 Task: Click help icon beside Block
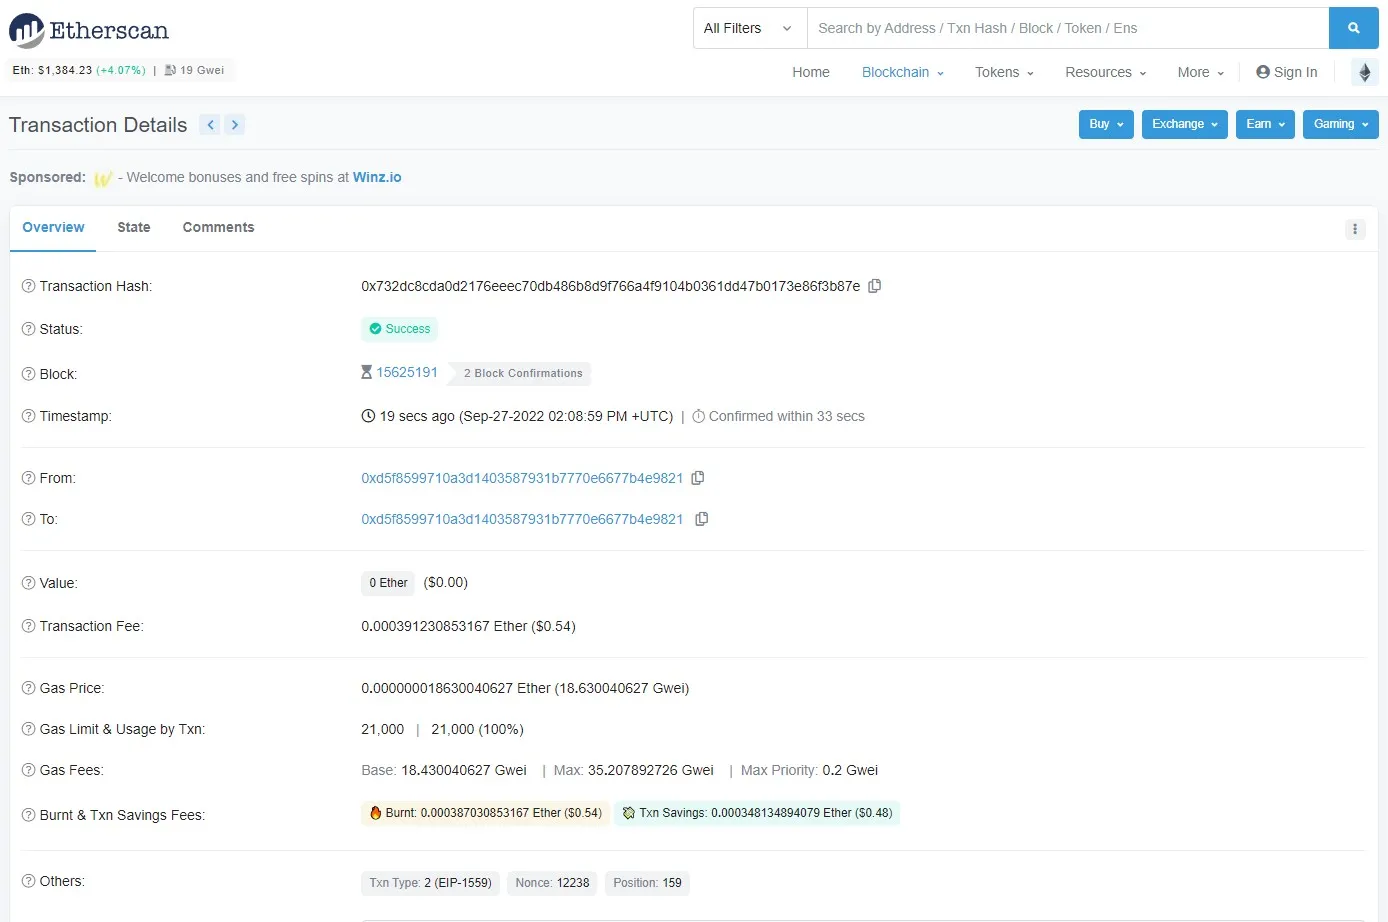tap(28, 374)
